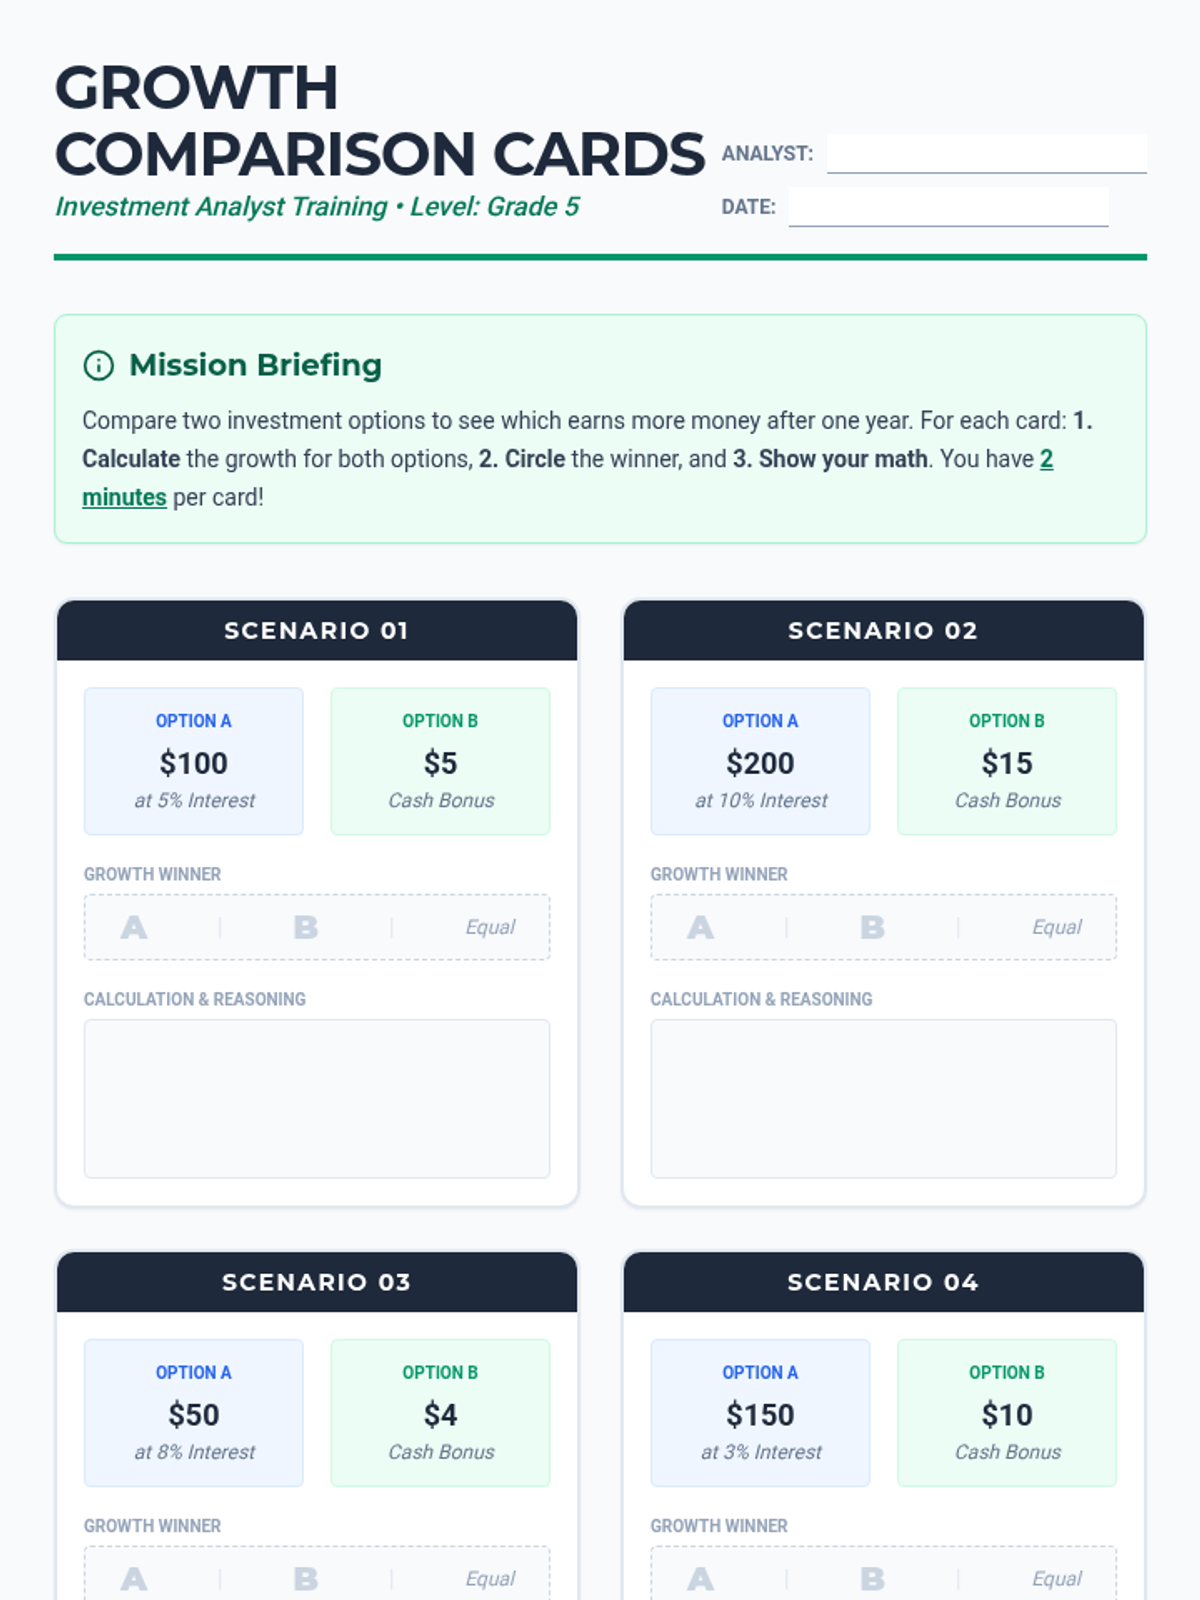This screenshot has height=1600, width=1200.
Task: Select winner B in Scenario 02
Action: coord(873,927)
